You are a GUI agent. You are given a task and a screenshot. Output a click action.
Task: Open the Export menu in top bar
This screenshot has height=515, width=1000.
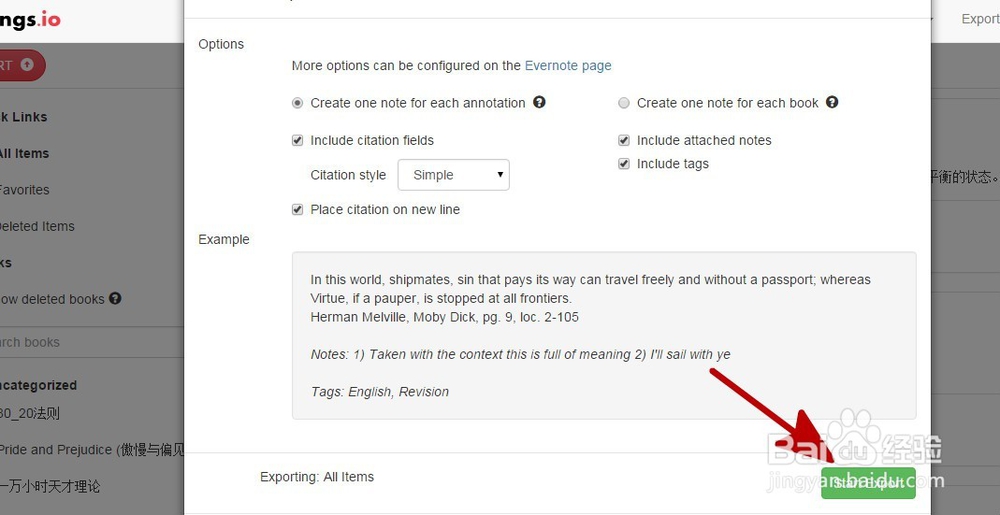point(979,18)
